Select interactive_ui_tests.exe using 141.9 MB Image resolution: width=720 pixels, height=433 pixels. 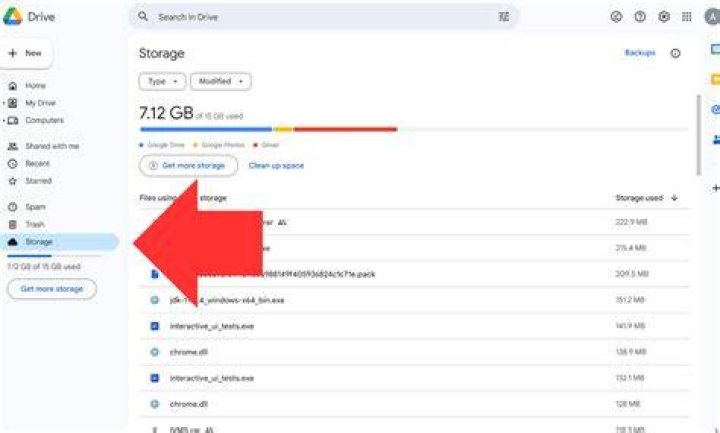[212, 326]
